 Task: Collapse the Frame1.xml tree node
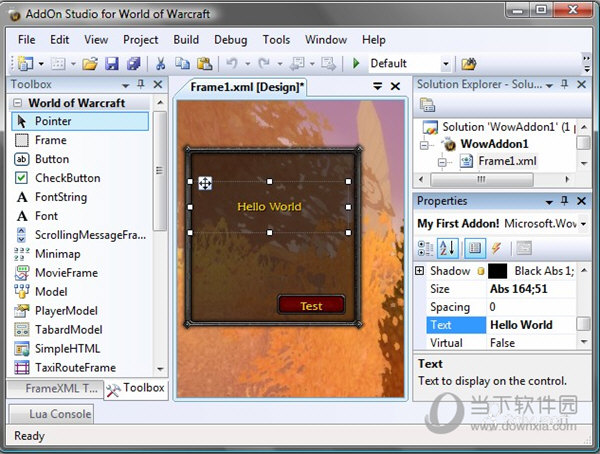point(442,163)
